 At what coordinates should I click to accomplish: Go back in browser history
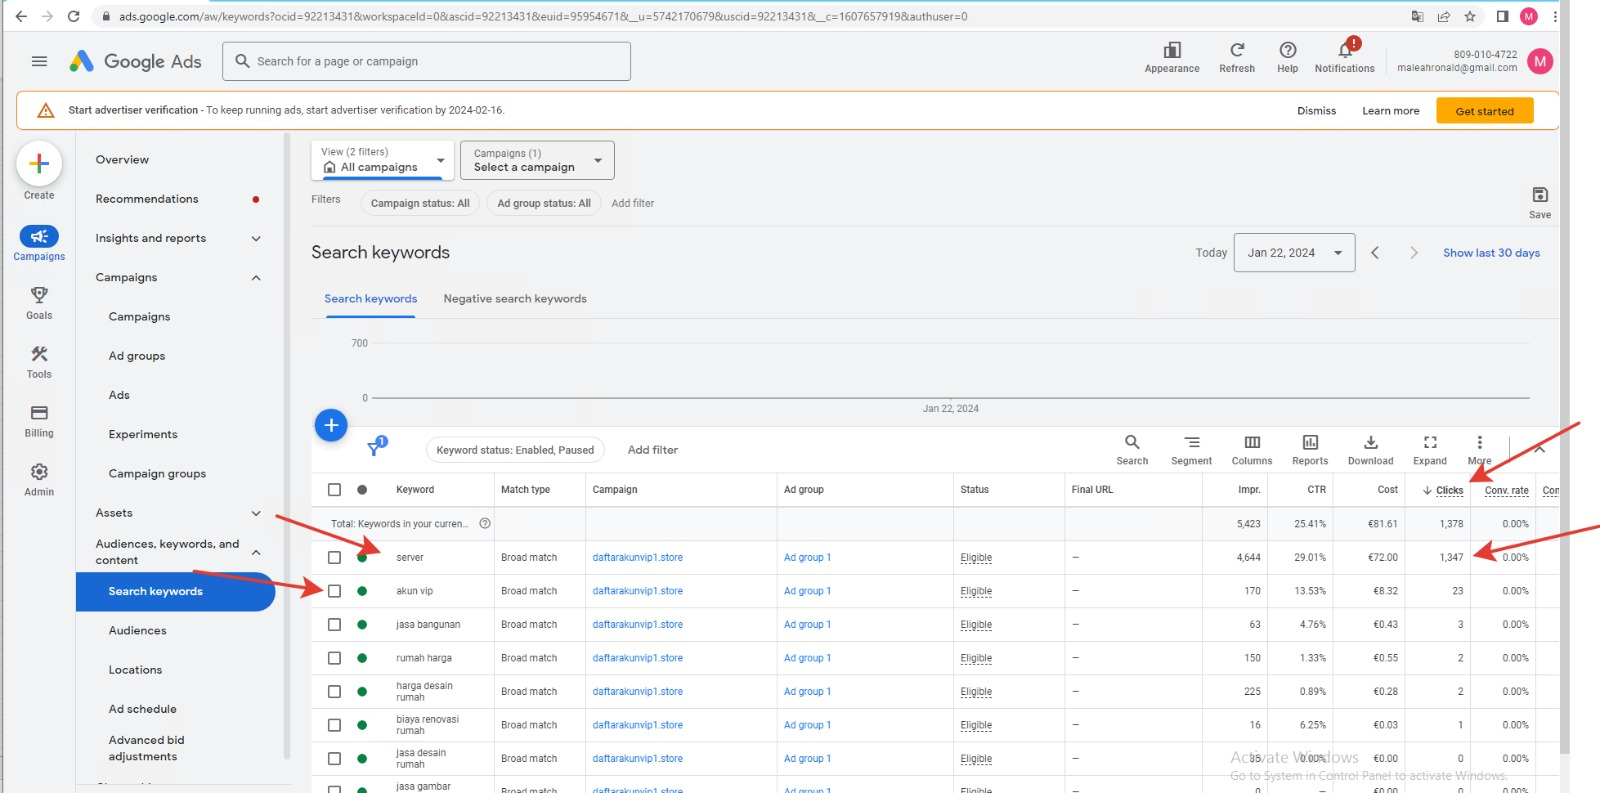[x=21, y=16]
